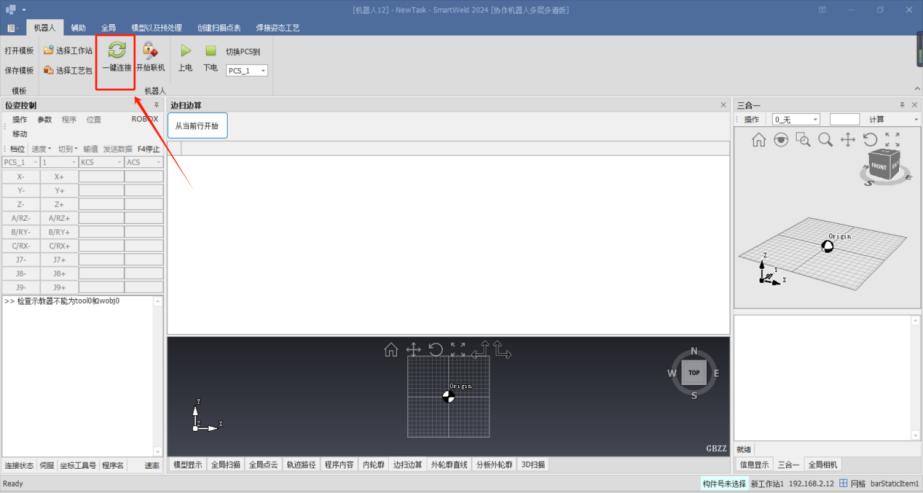Click home view icon in 三合一 panel
Screen dimensions: 923x493
[x=759, y=140]
